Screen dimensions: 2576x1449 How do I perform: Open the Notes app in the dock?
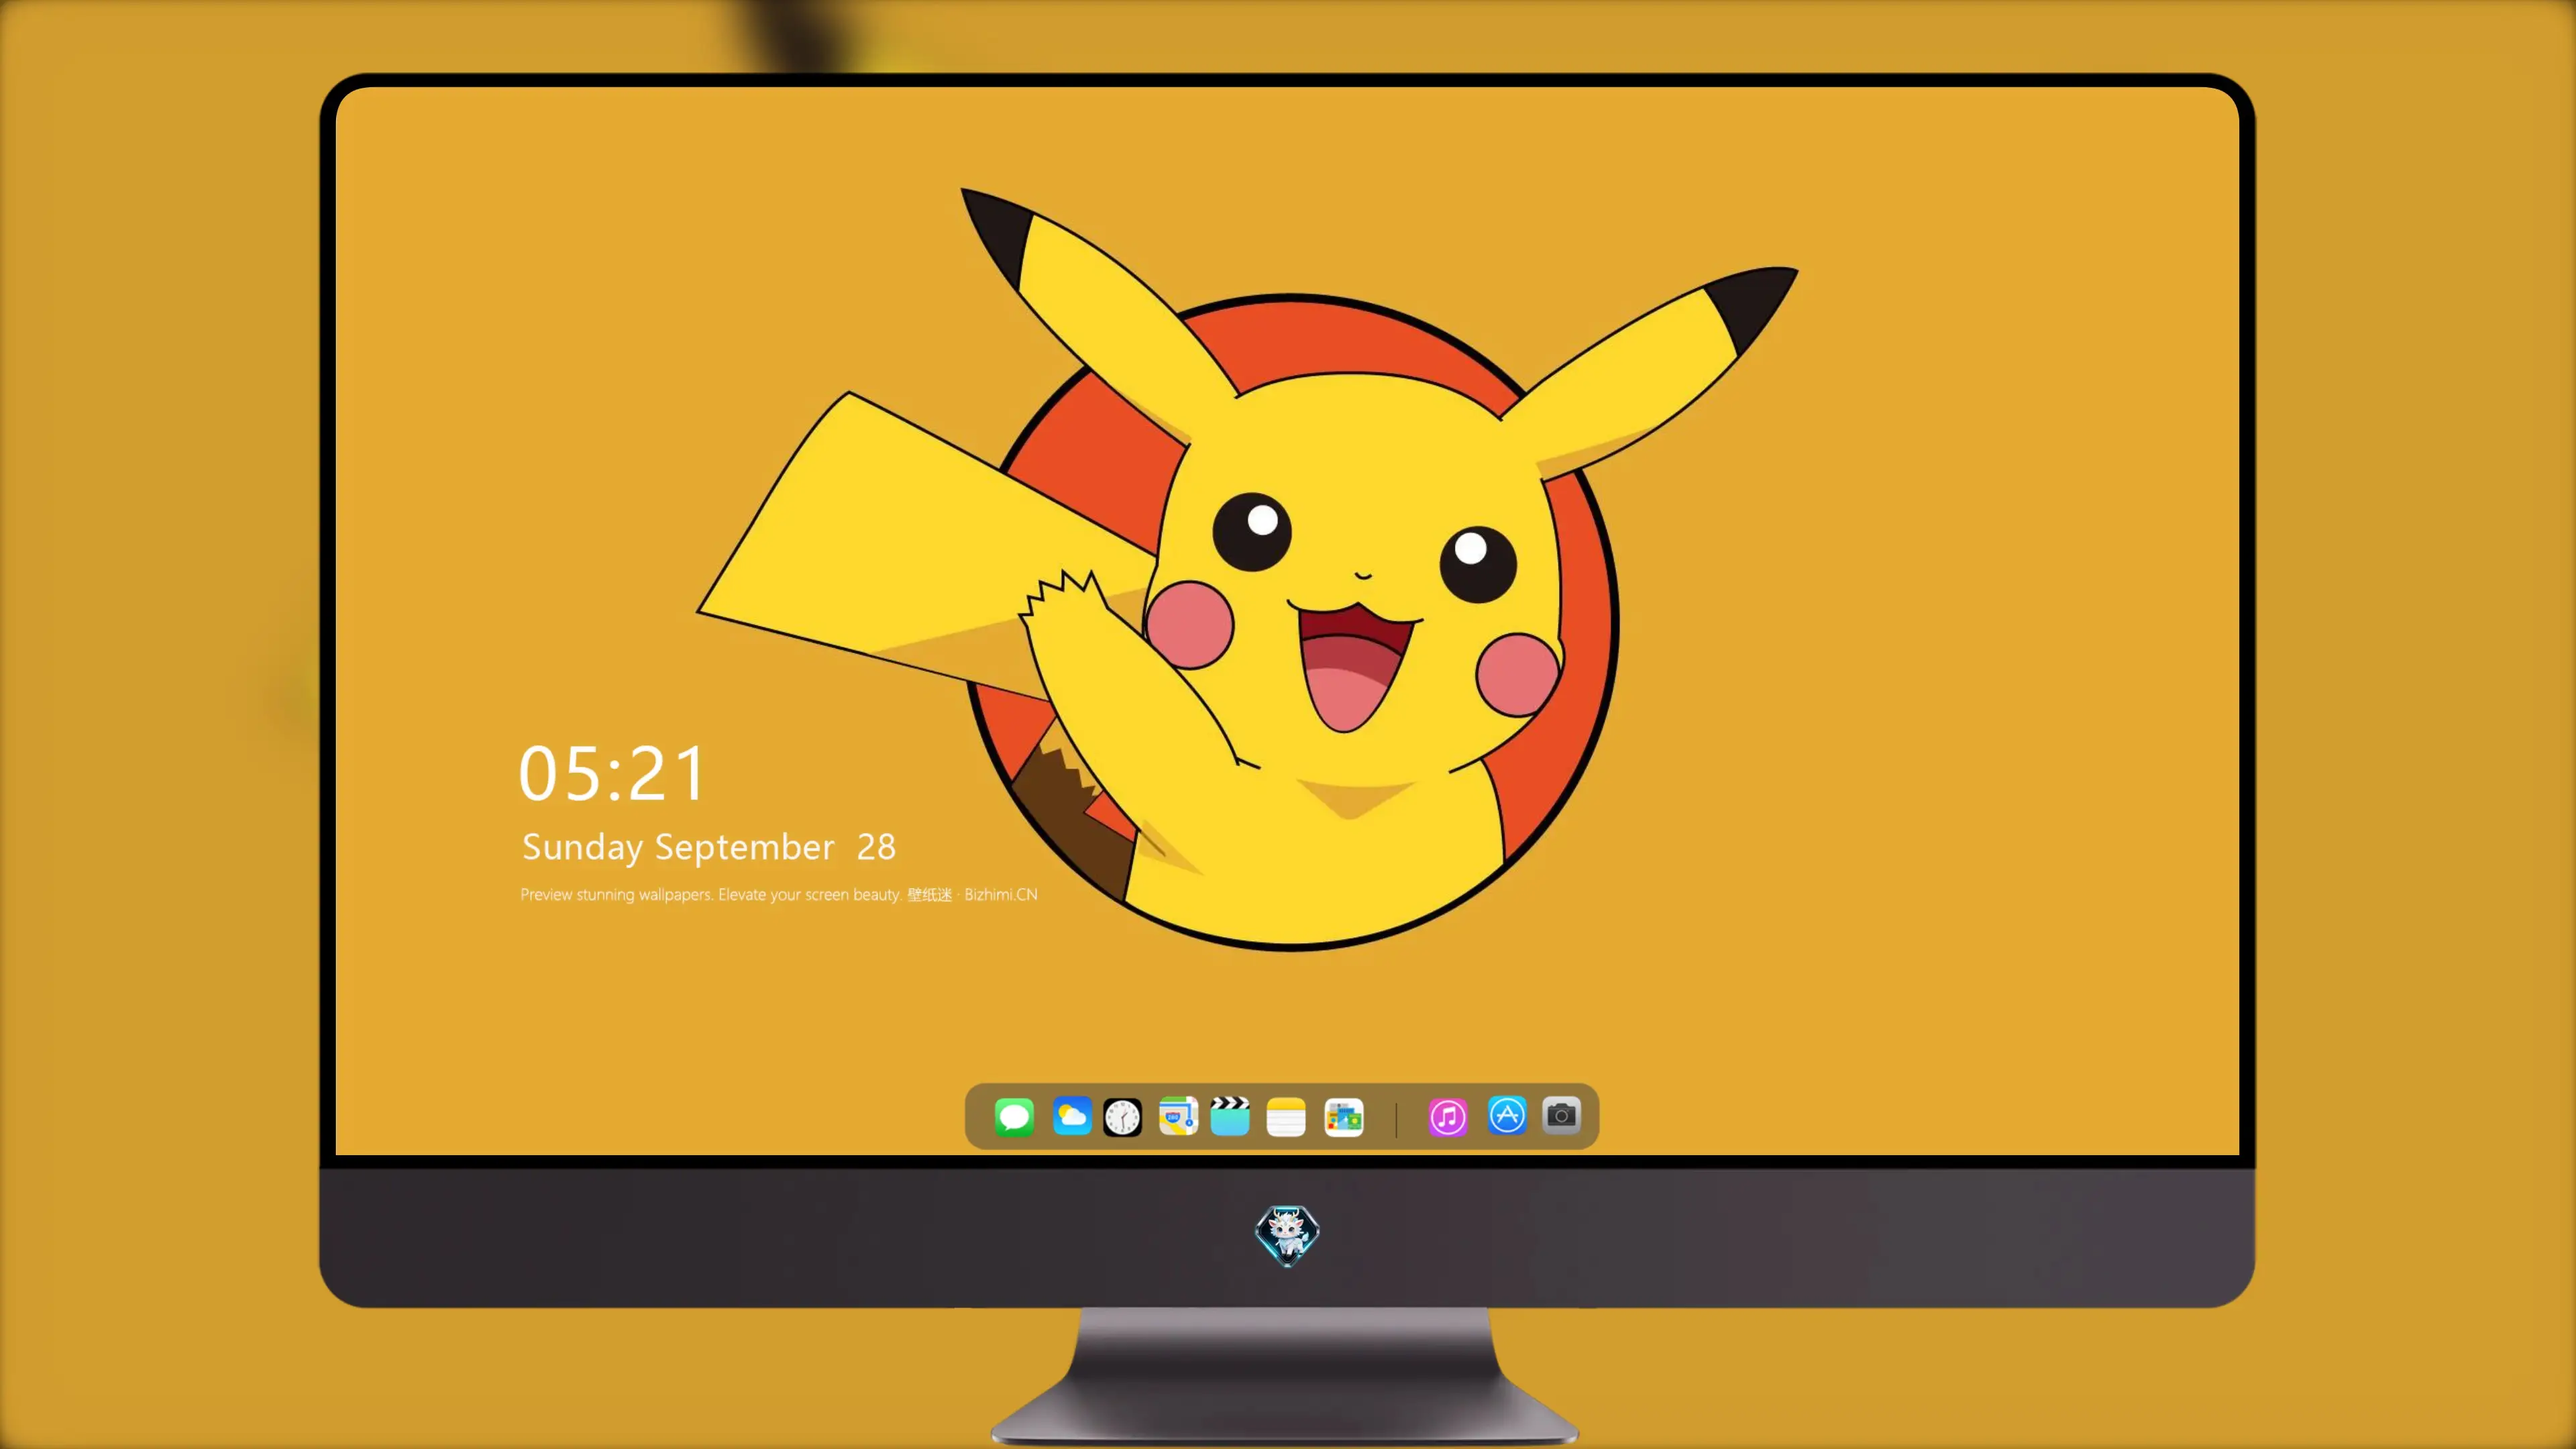[x=1286, y=1116]
